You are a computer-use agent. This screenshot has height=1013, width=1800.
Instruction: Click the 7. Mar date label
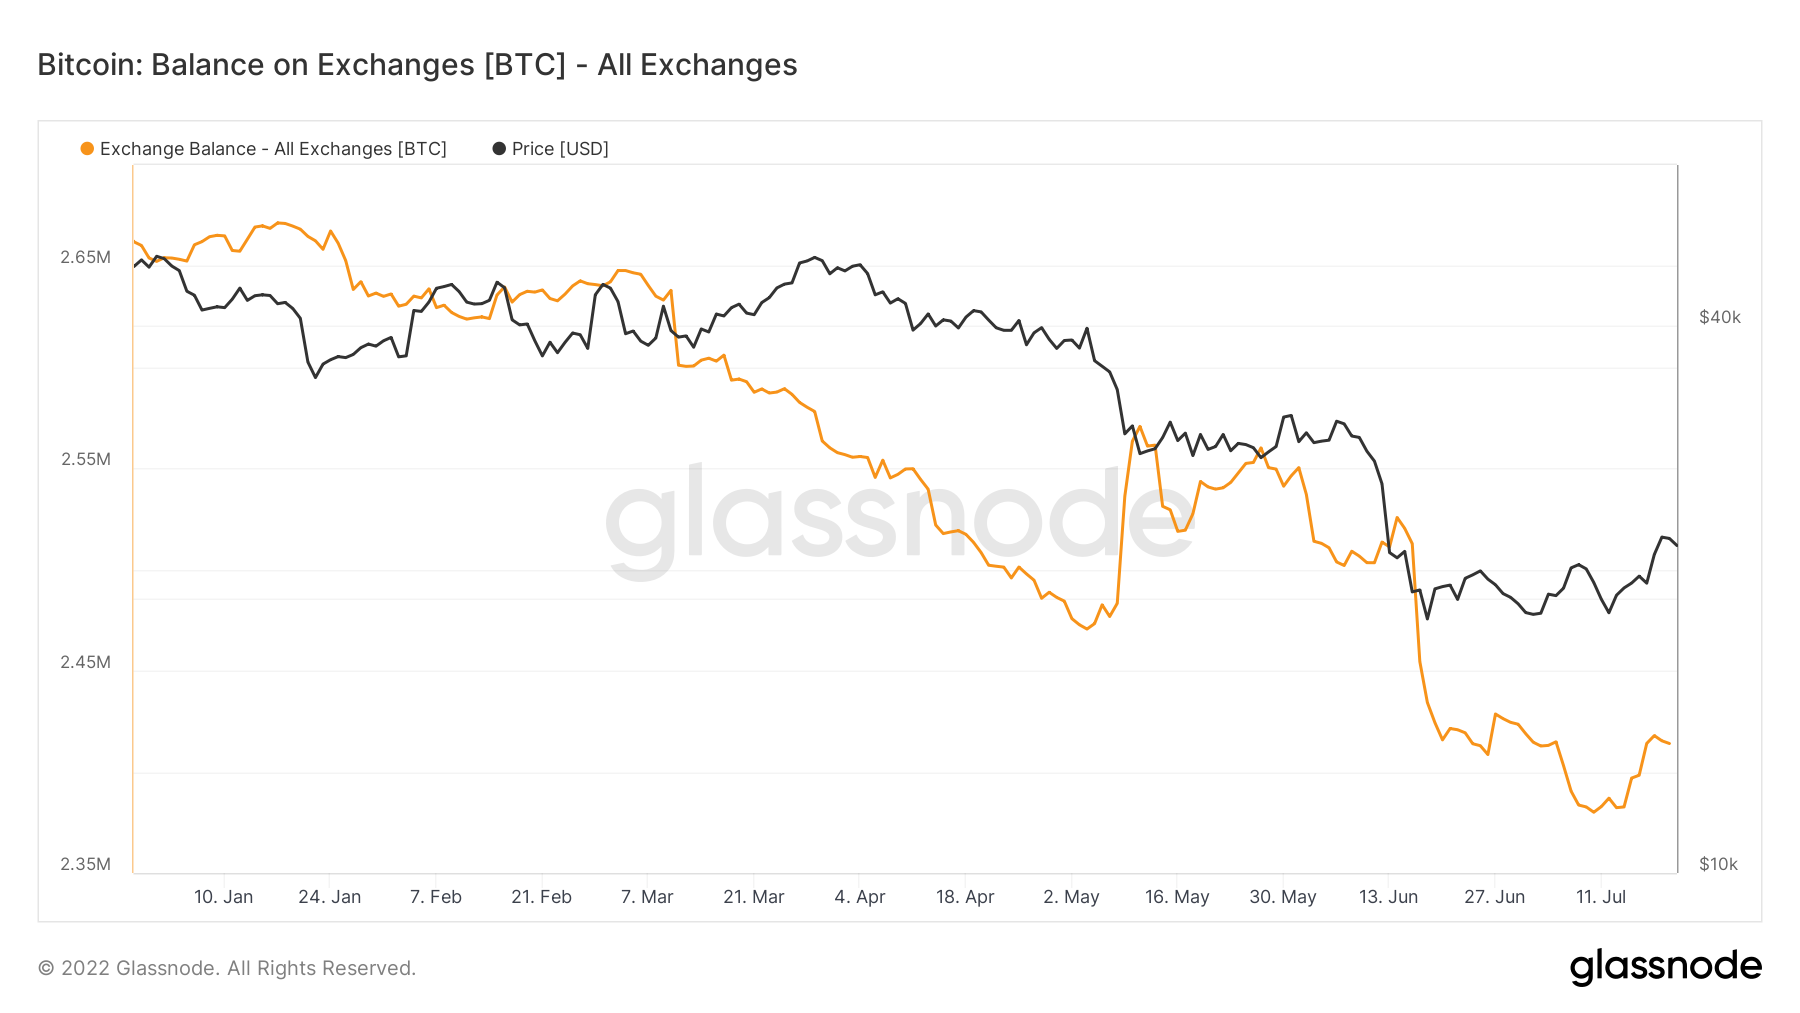647,897
